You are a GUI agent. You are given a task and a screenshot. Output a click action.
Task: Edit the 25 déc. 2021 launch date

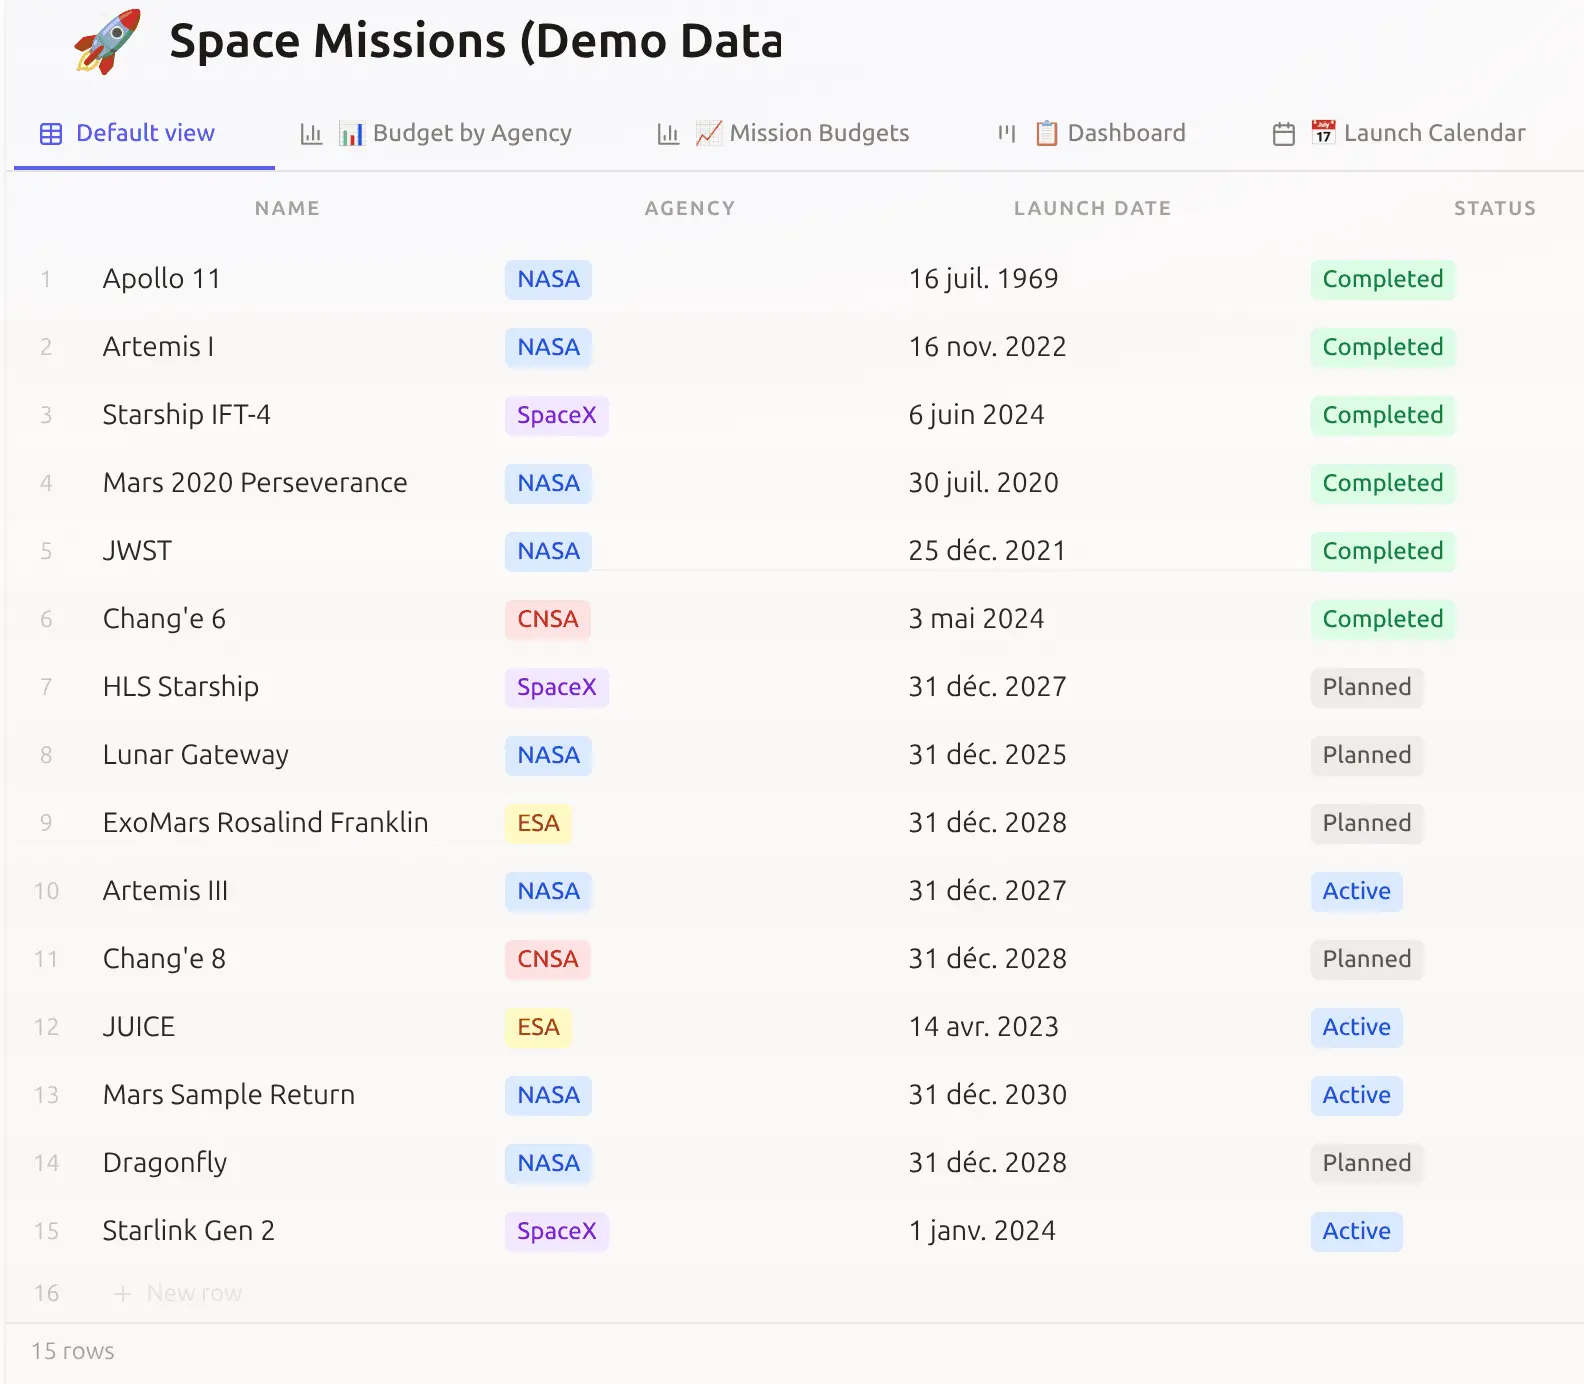tap(987, 551)
